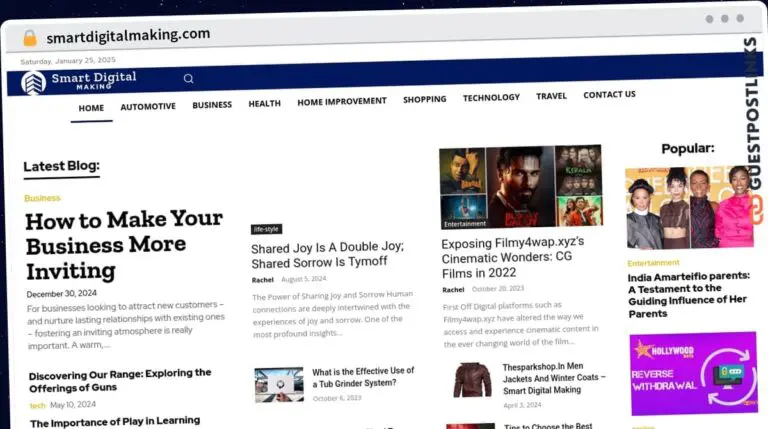Open the Contact Us page
Screen dimensions: 768x429
point(609,95)
